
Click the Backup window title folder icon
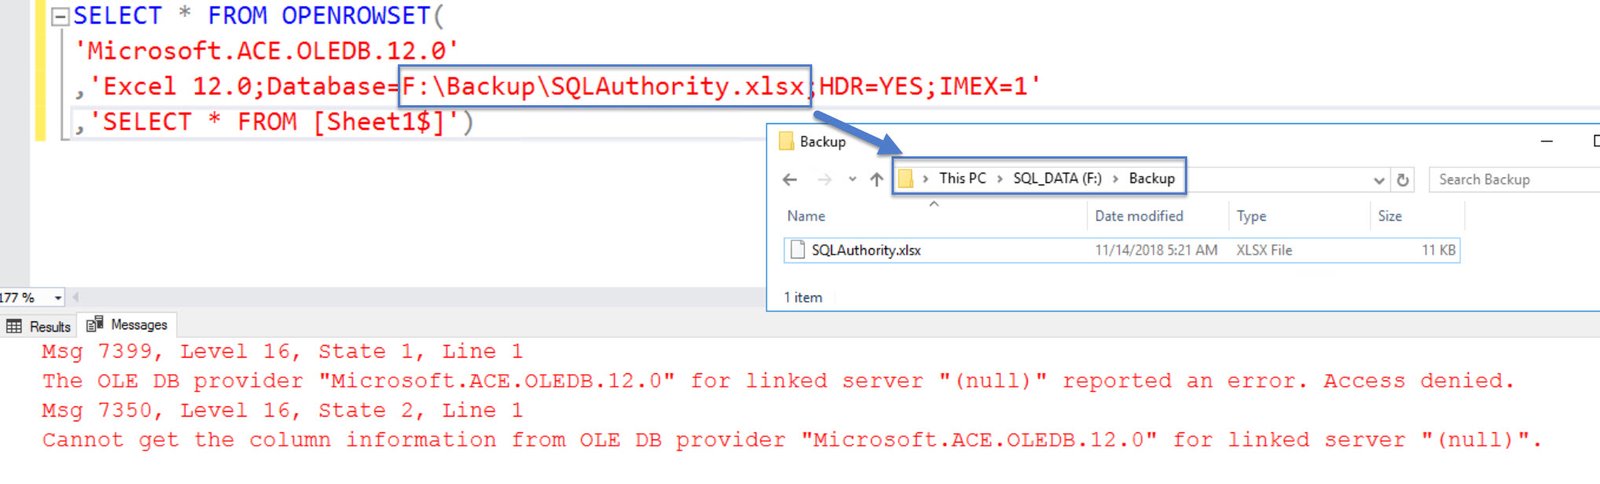786,141
